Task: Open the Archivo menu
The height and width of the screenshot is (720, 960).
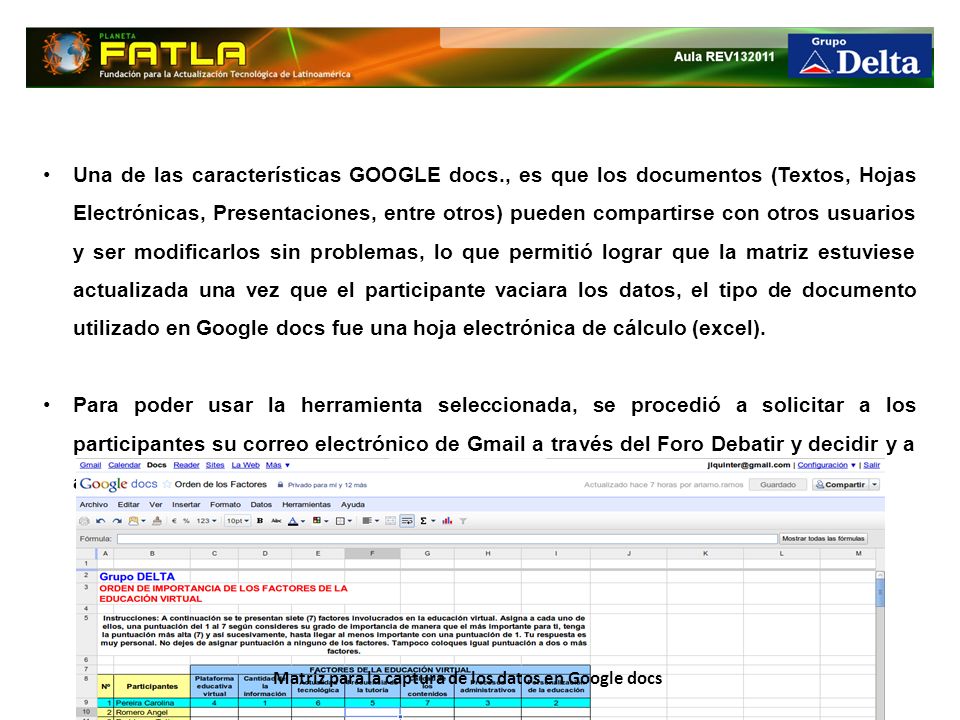Action: click(94, 504)
